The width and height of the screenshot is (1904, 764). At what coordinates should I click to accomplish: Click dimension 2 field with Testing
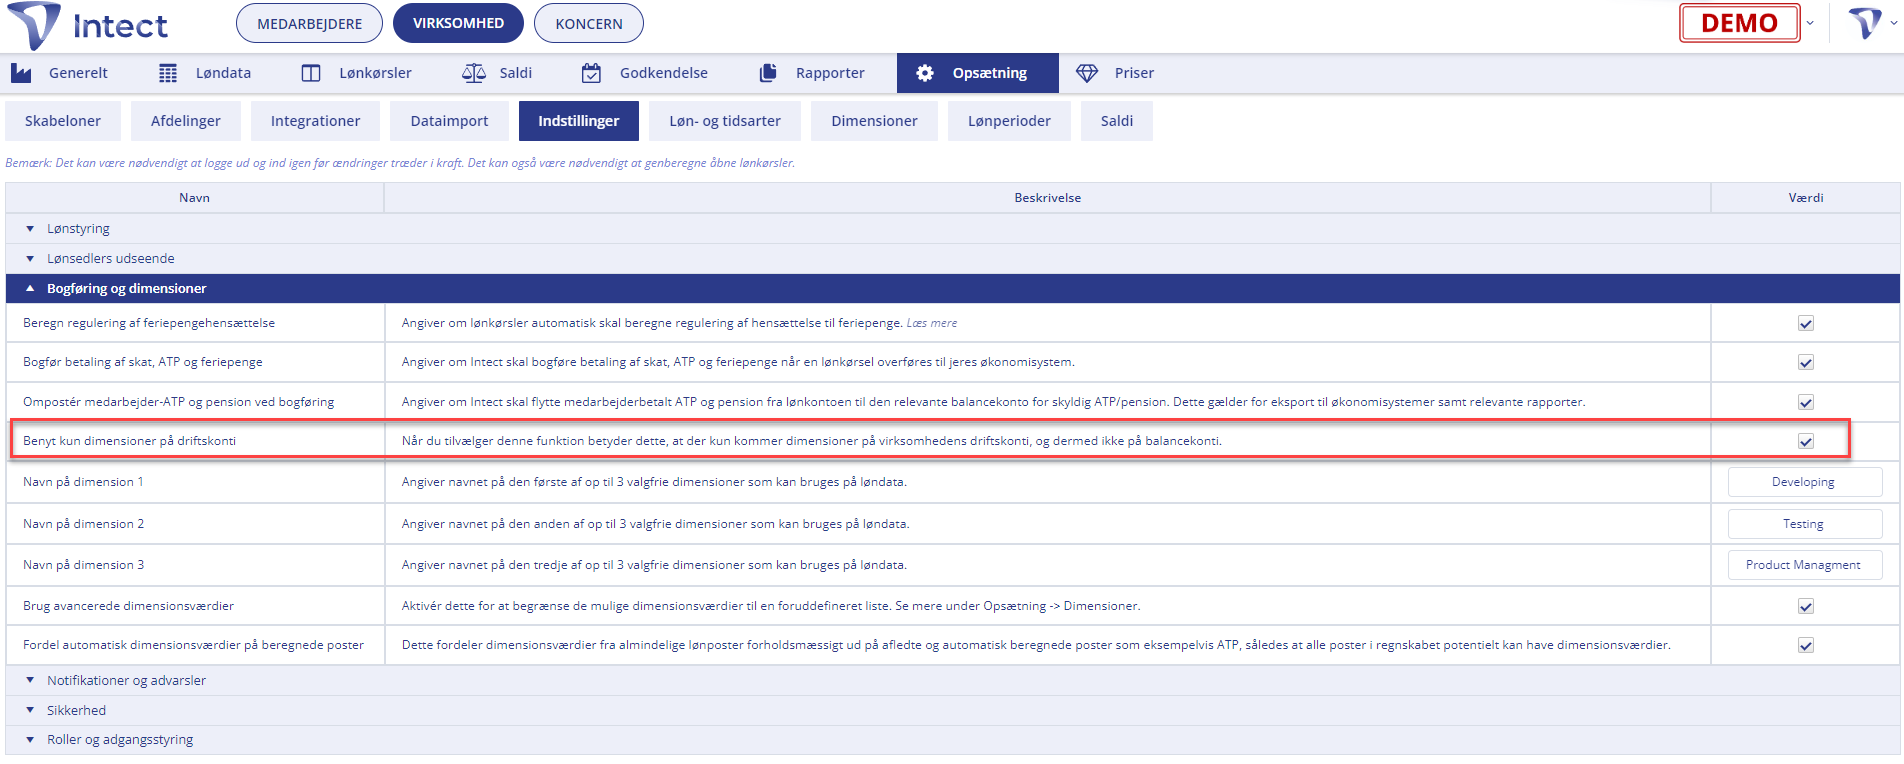point(1805,524)
